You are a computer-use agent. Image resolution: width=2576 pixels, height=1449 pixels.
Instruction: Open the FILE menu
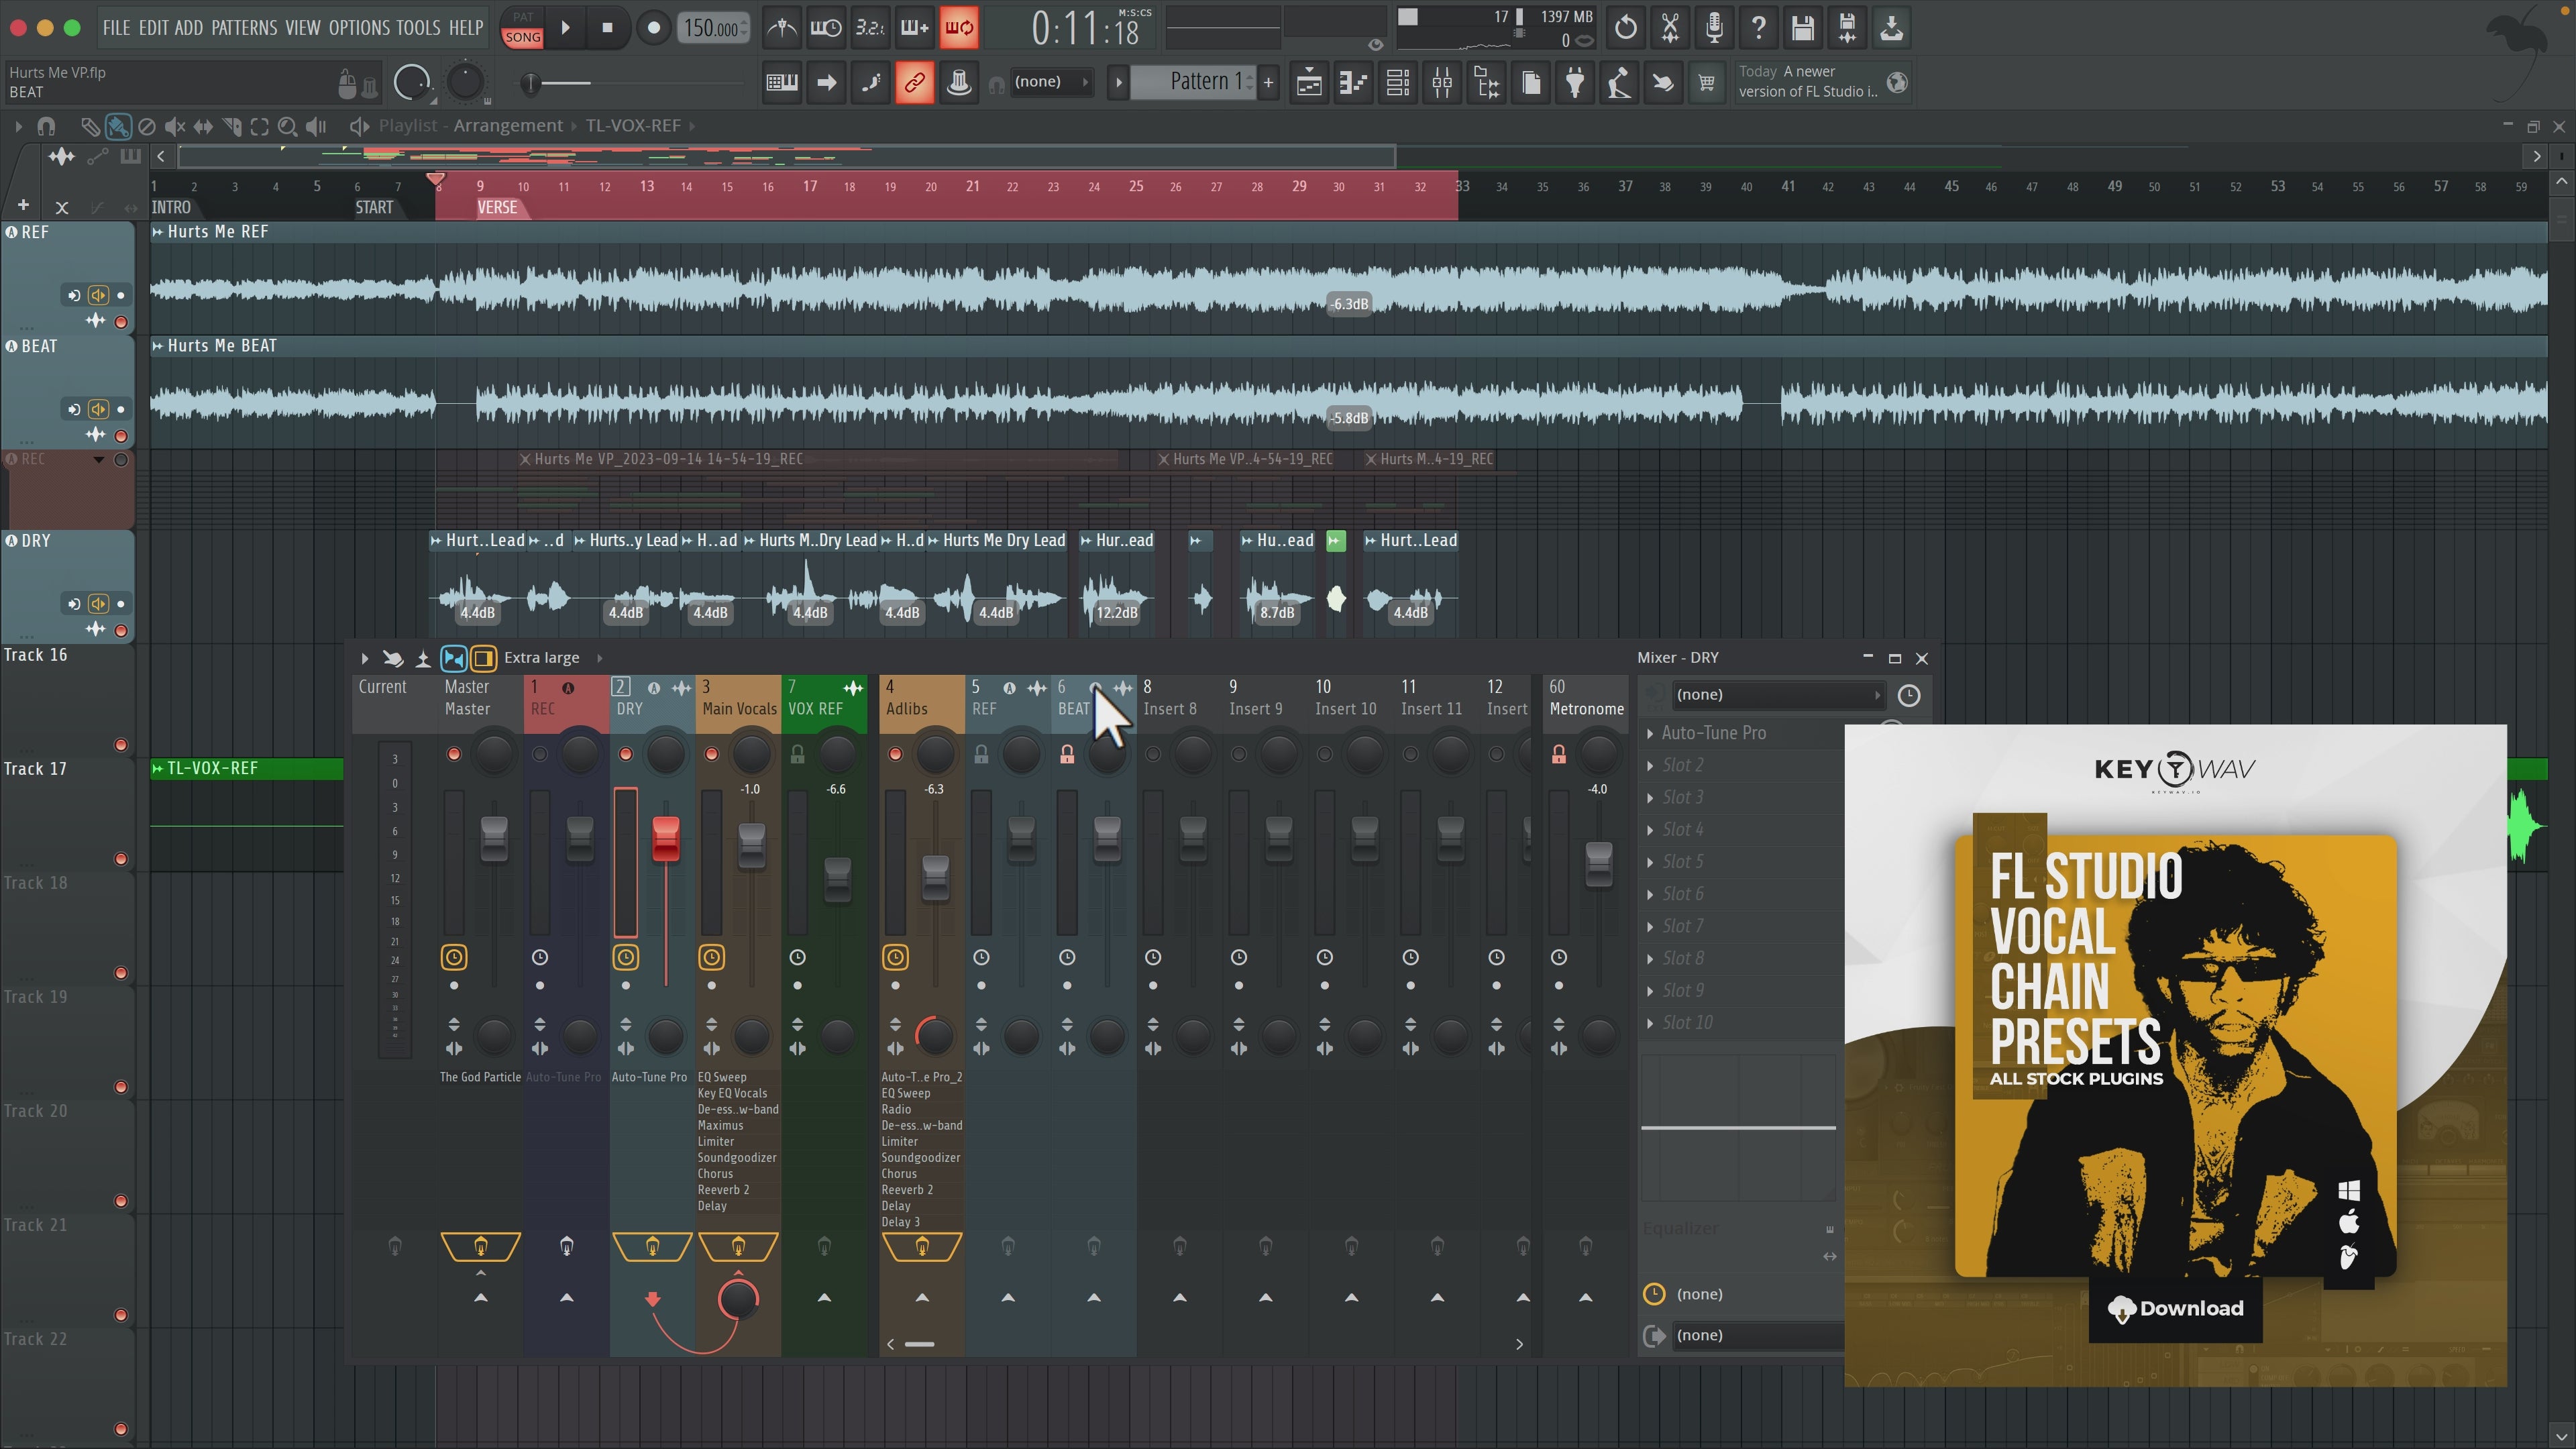[x=116, y=28]
